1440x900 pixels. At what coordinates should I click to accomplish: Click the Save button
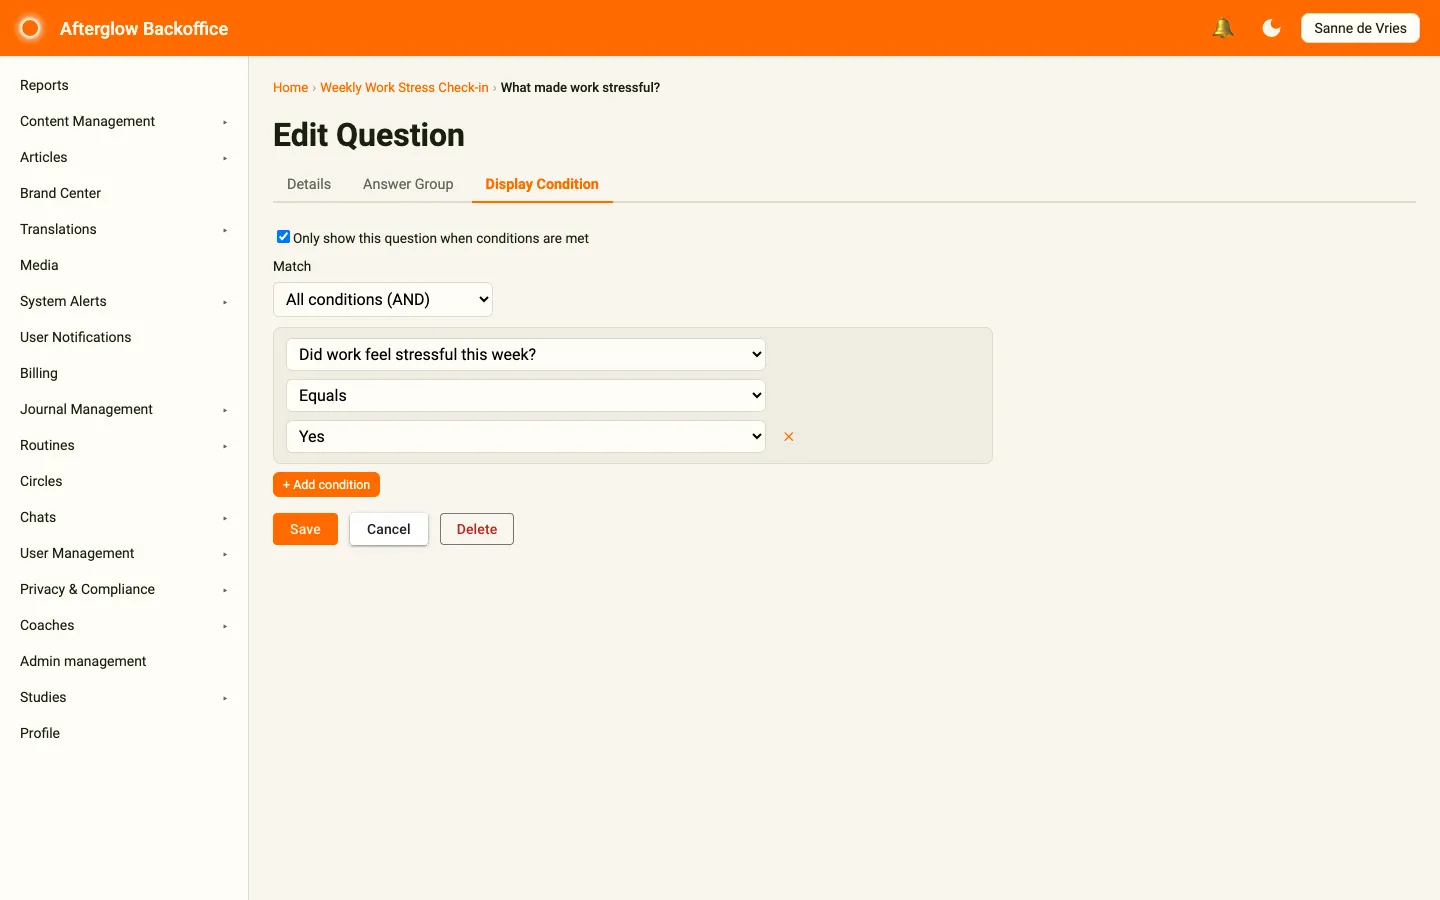[305, 529]
